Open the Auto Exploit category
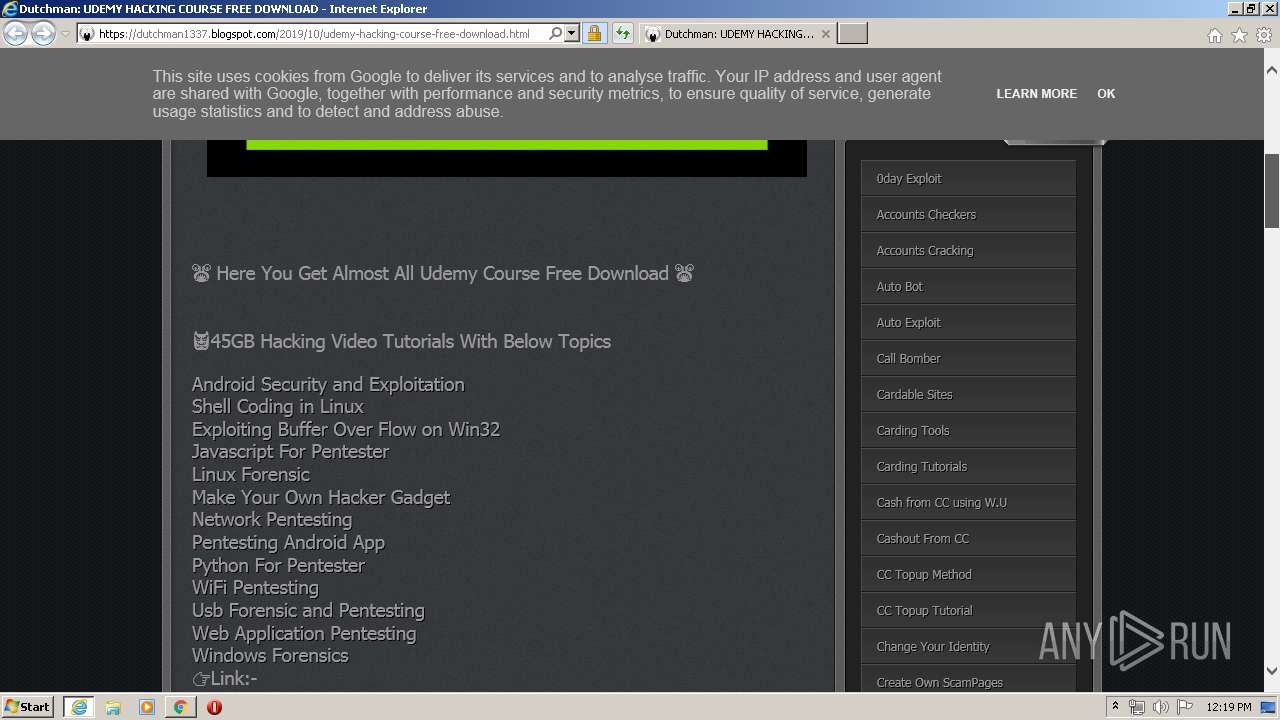 click(968, 322)
